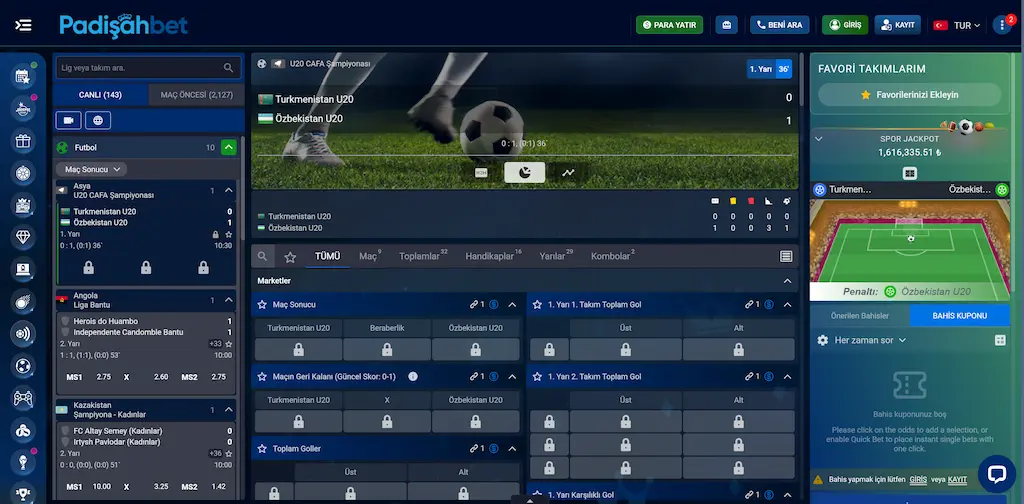Click the PARA YATIR deposit button
Viewport: 1024px width, 504px height.
pyautogui.click(x=669, y=25)
